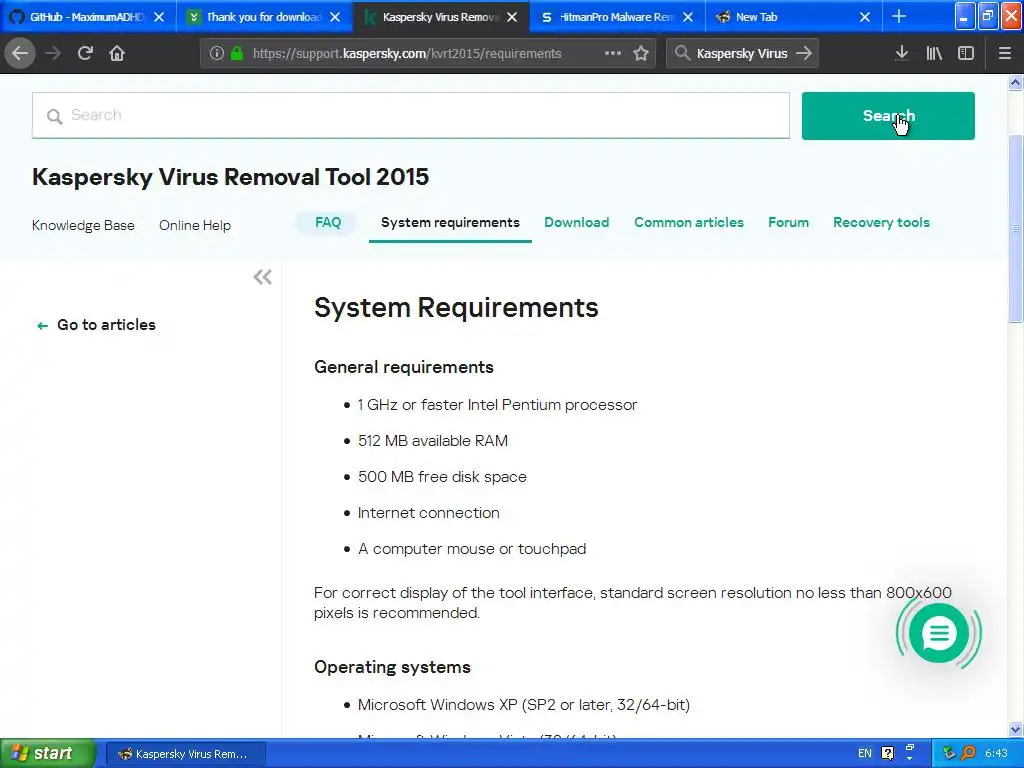
Task: Open the Windows start button
Action: point(48,753)
